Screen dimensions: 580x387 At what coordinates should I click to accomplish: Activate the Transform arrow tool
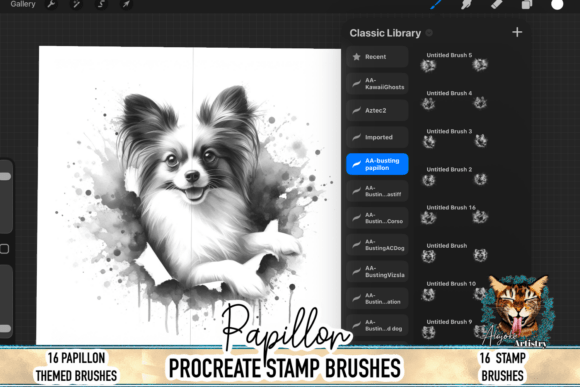[x=126, y=4]
